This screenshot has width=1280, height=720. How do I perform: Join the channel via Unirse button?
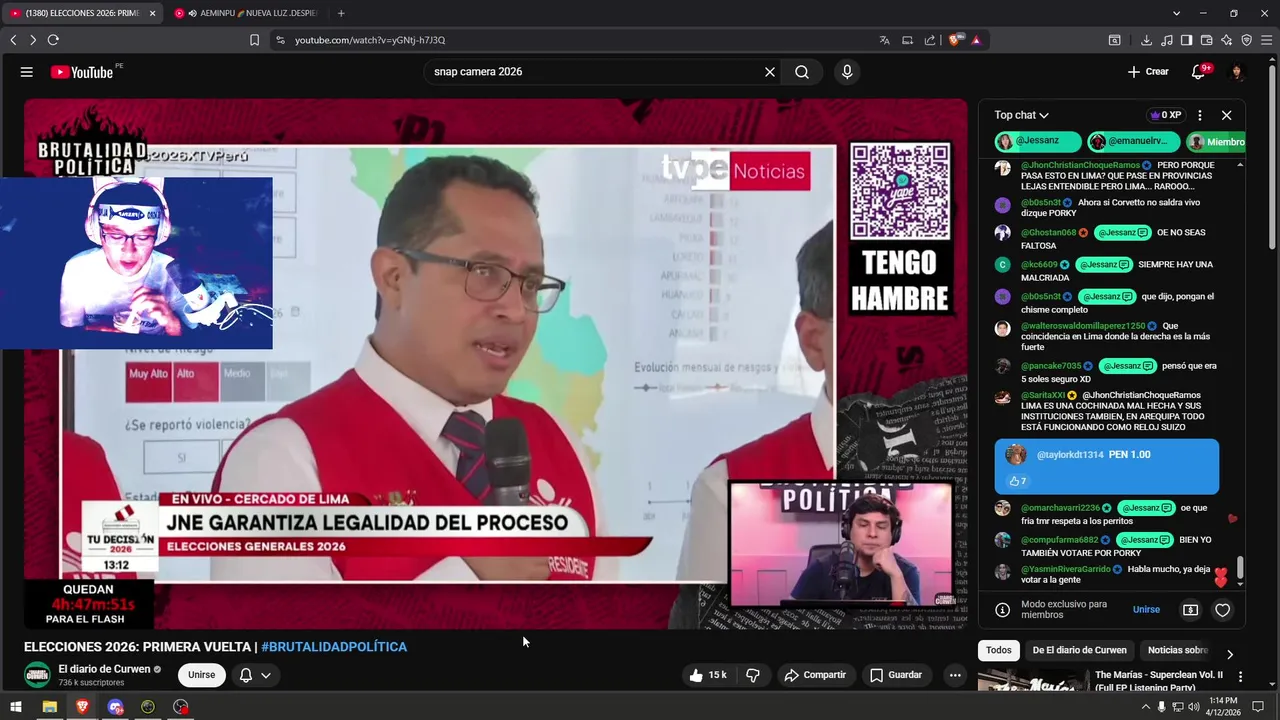[x=201, y=675]
